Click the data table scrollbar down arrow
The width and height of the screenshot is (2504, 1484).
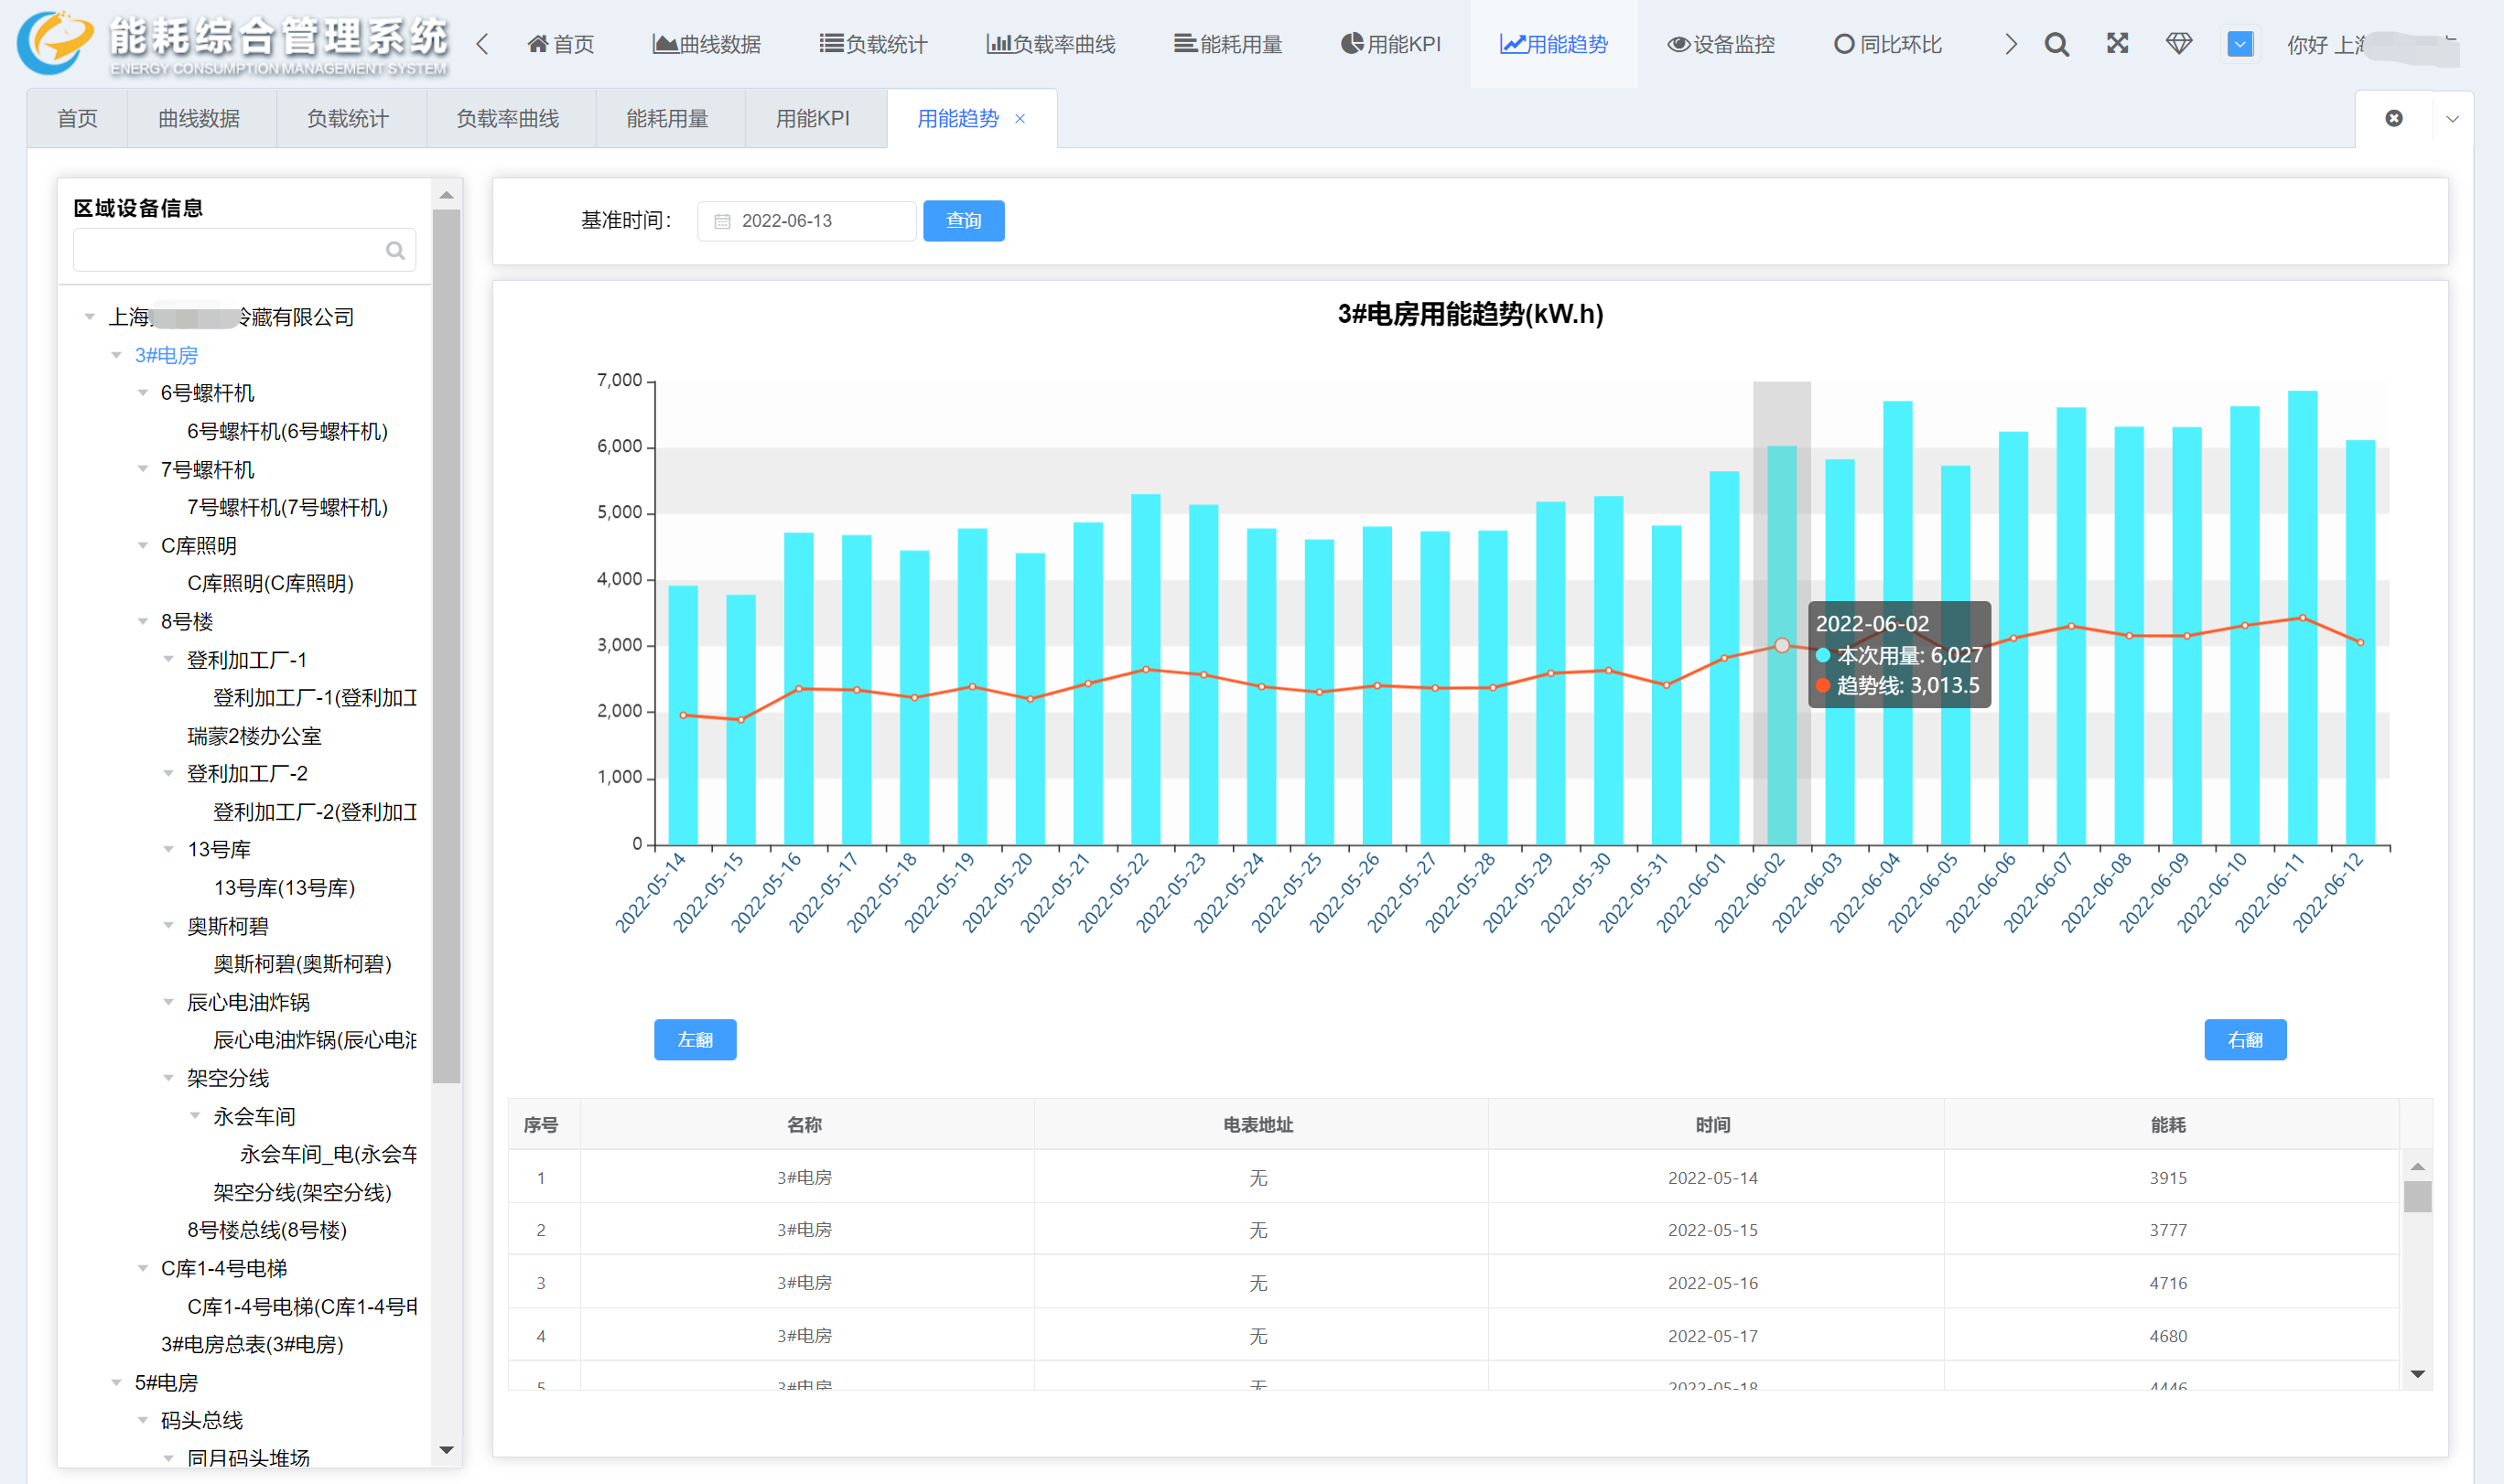pos(2417,1374)
